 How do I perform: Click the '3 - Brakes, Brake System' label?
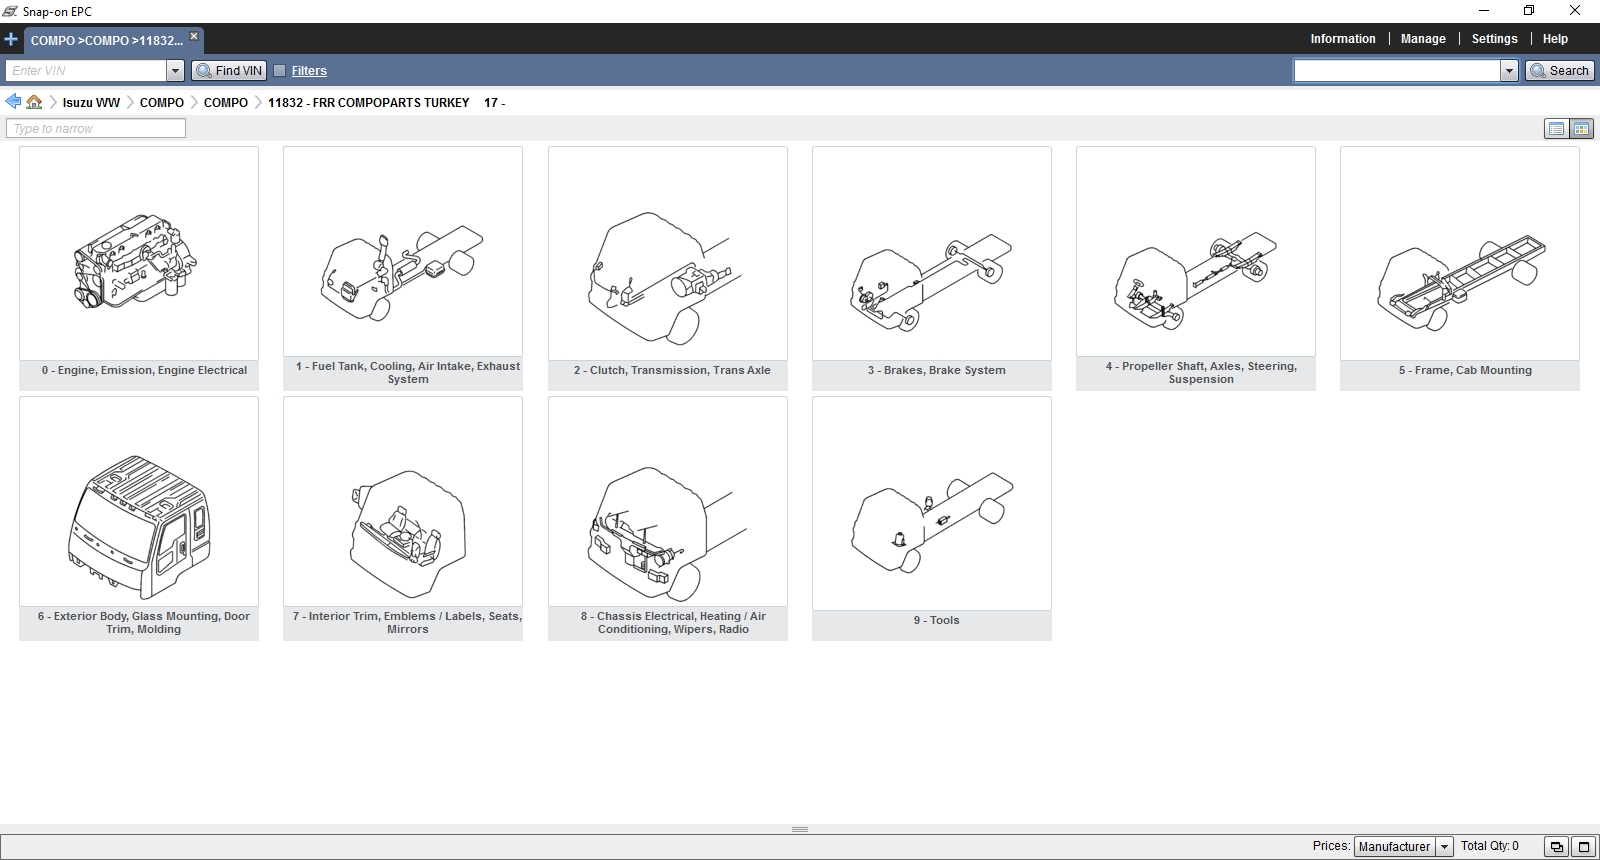coord(937,370)
